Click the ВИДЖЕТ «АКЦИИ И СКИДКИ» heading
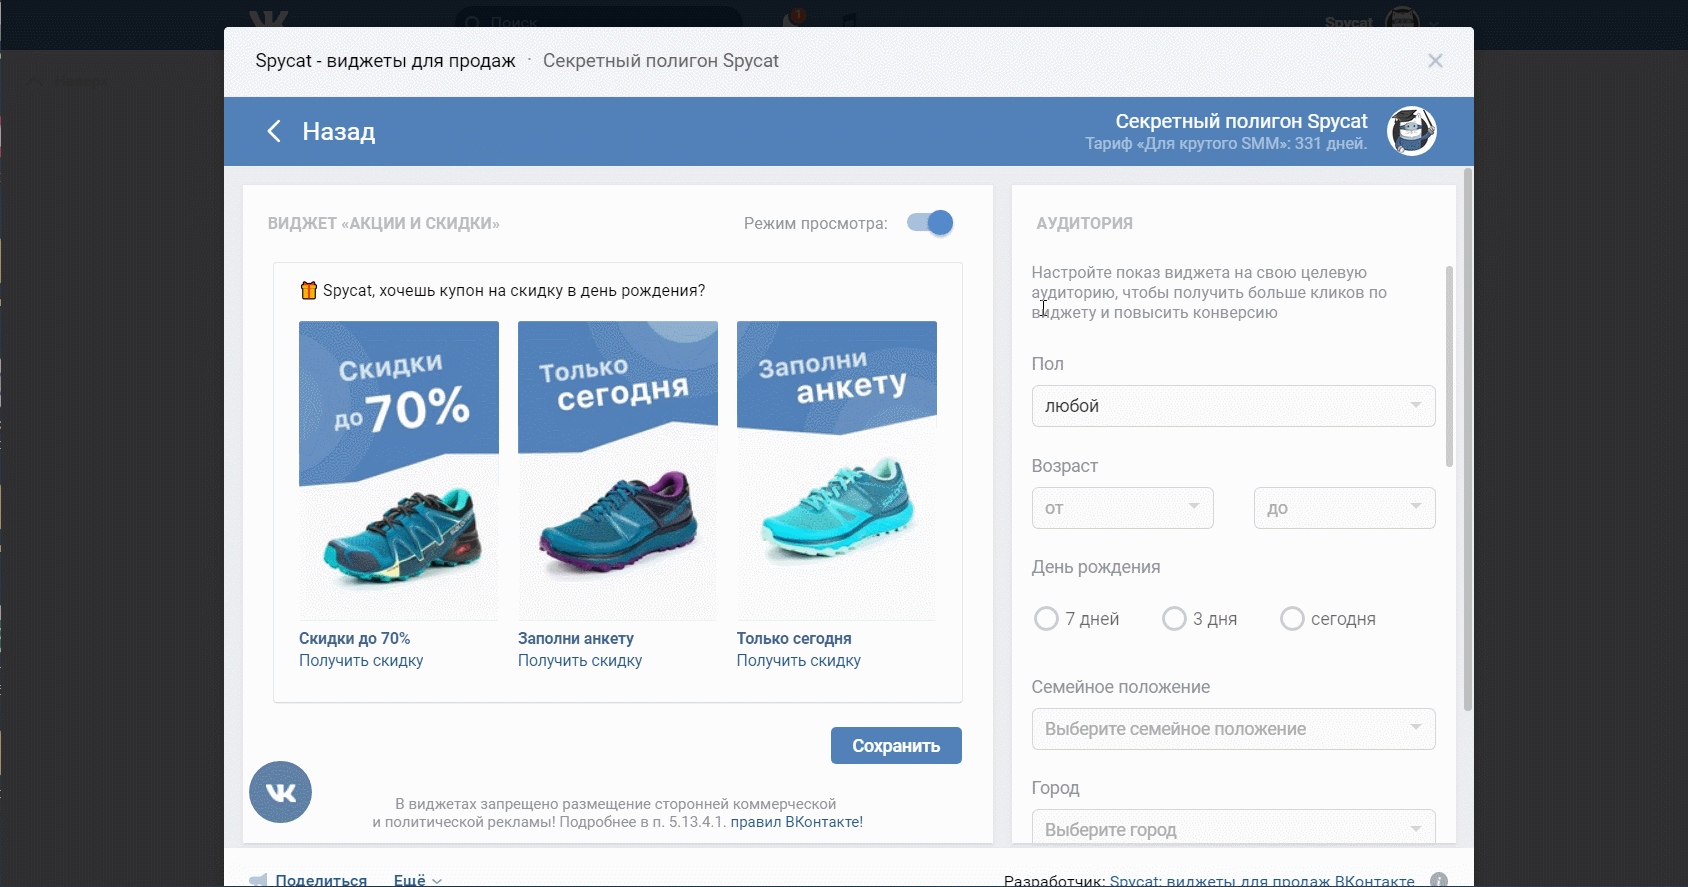The height and width of the screenshot is (887, 1688). click(383, 223)
